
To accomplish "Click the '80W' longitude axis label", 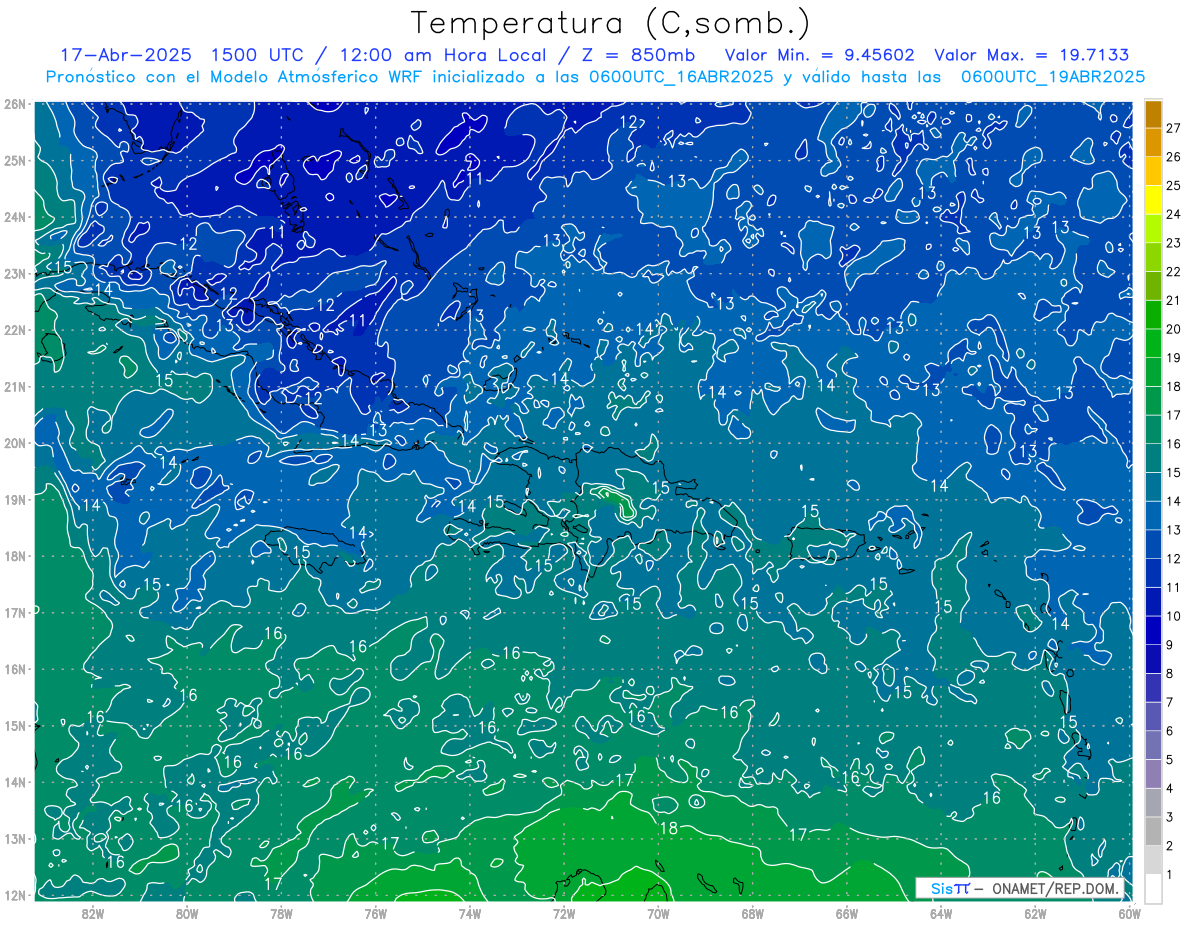I will [187, 912].
